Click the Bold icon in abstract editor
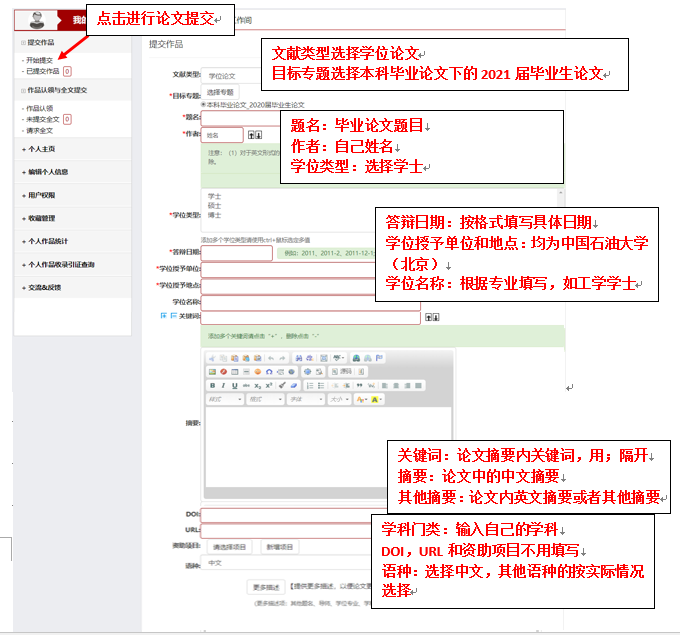Screen dimensions: 680x635 click(211, 385)
